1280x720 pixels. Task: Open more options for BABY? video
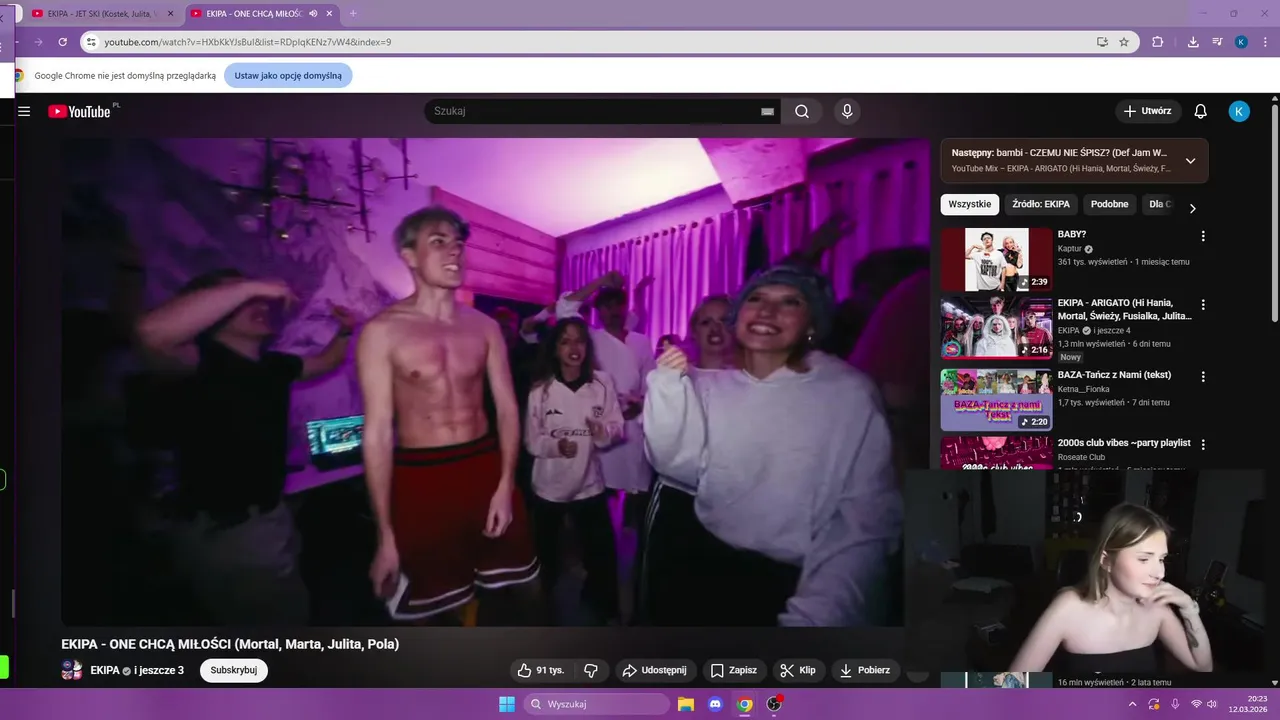1203,236
